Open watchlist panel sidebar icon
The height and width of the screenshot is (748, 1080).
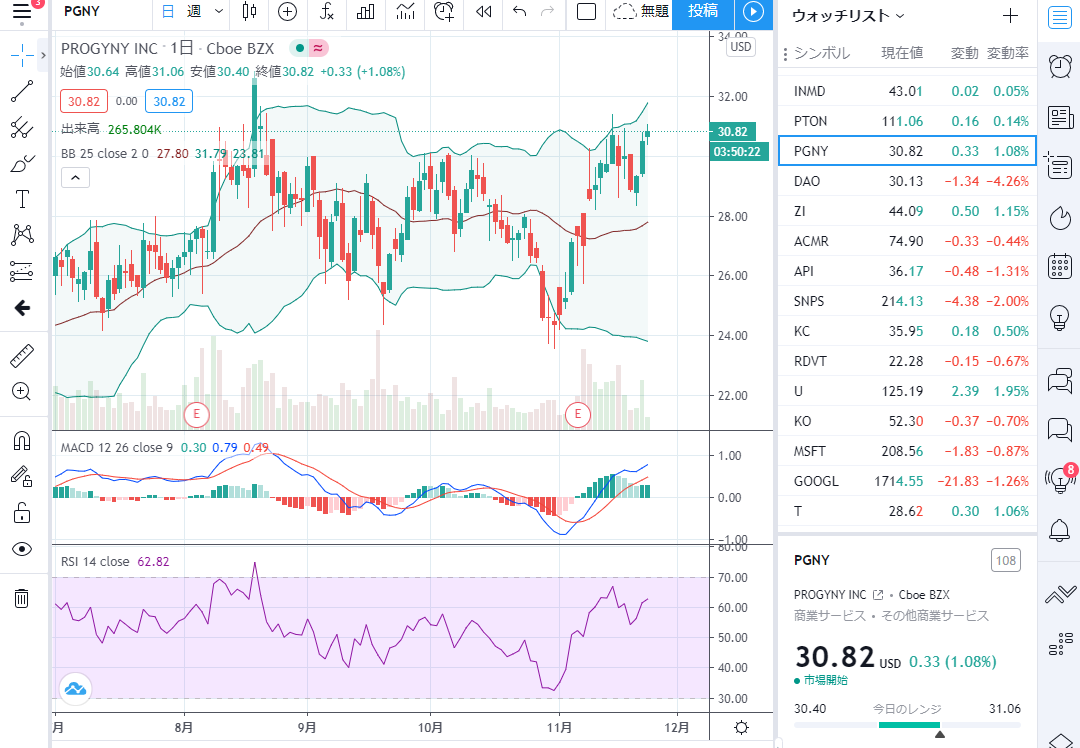click(1059, 17)
